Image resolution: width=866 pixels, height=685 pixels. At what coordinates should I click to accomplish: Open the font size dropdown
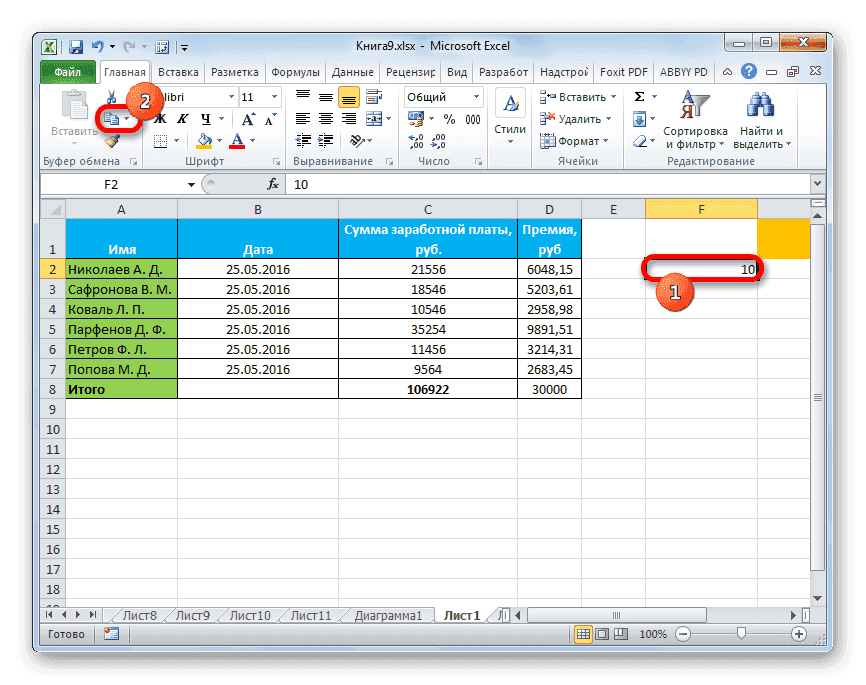coord(273,96)
